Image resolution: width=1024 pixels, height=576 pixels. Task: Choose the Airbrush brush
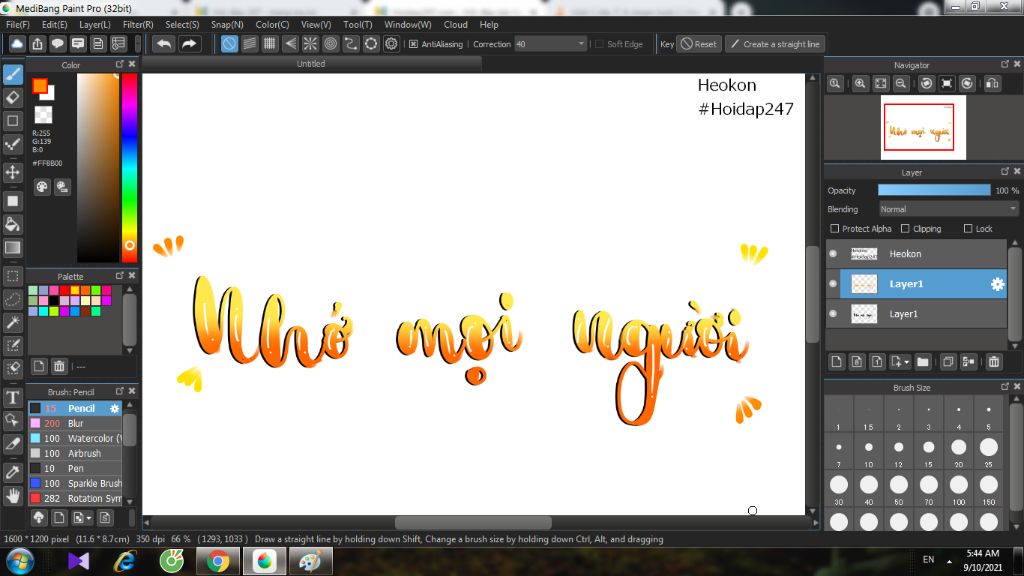pos(75,453)
